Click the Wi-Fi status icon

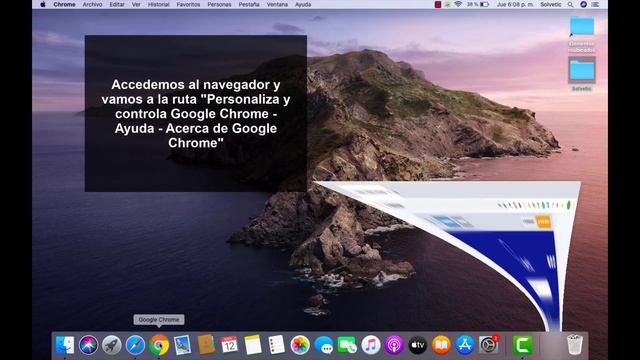coord(458,4)
